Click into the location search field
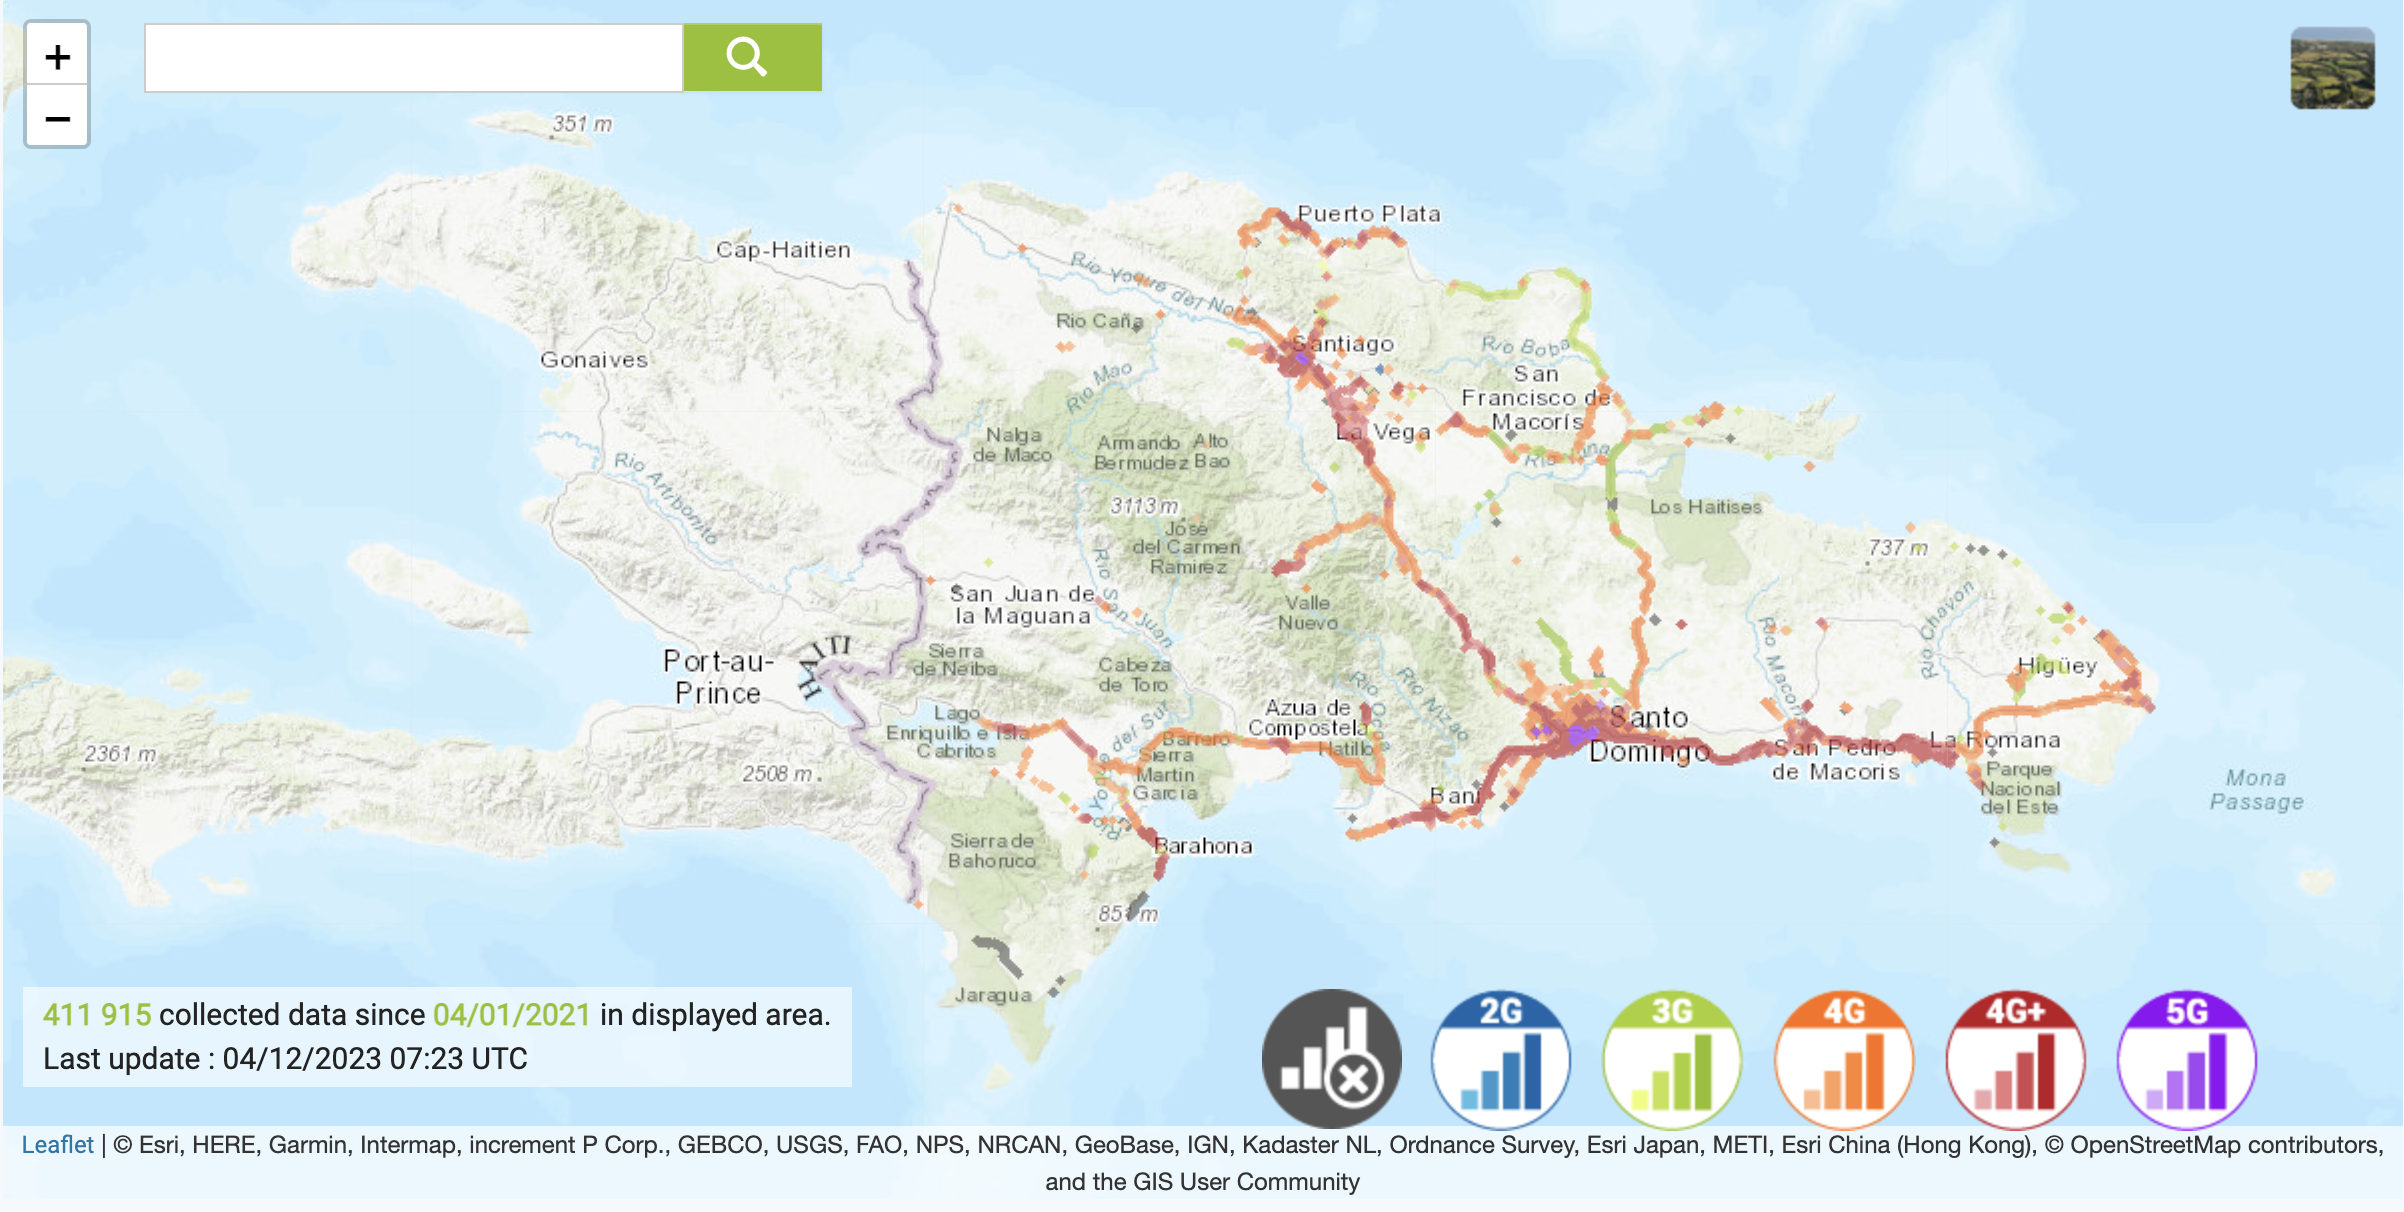Image resolution: width=2404 pixels, height=1212 pixels. [413, 58]
